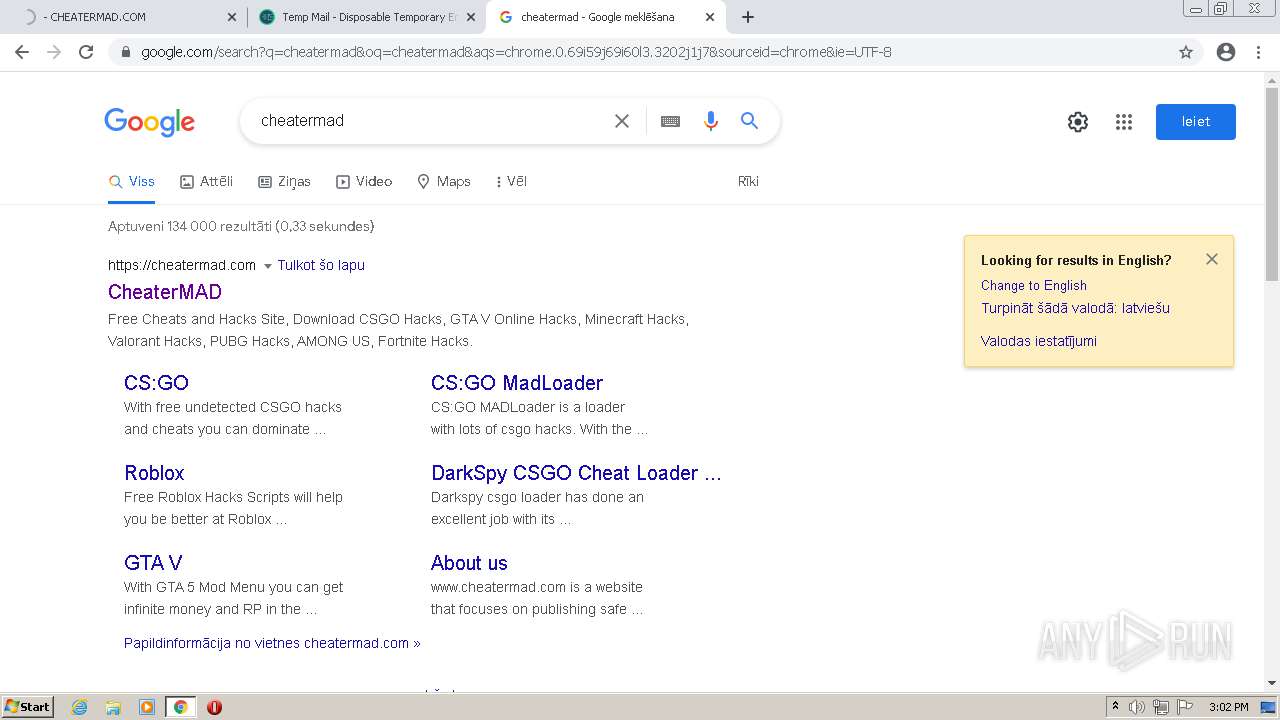Go back with the browser back arrow
This screenshot has width=1280, height=720.
22,52
